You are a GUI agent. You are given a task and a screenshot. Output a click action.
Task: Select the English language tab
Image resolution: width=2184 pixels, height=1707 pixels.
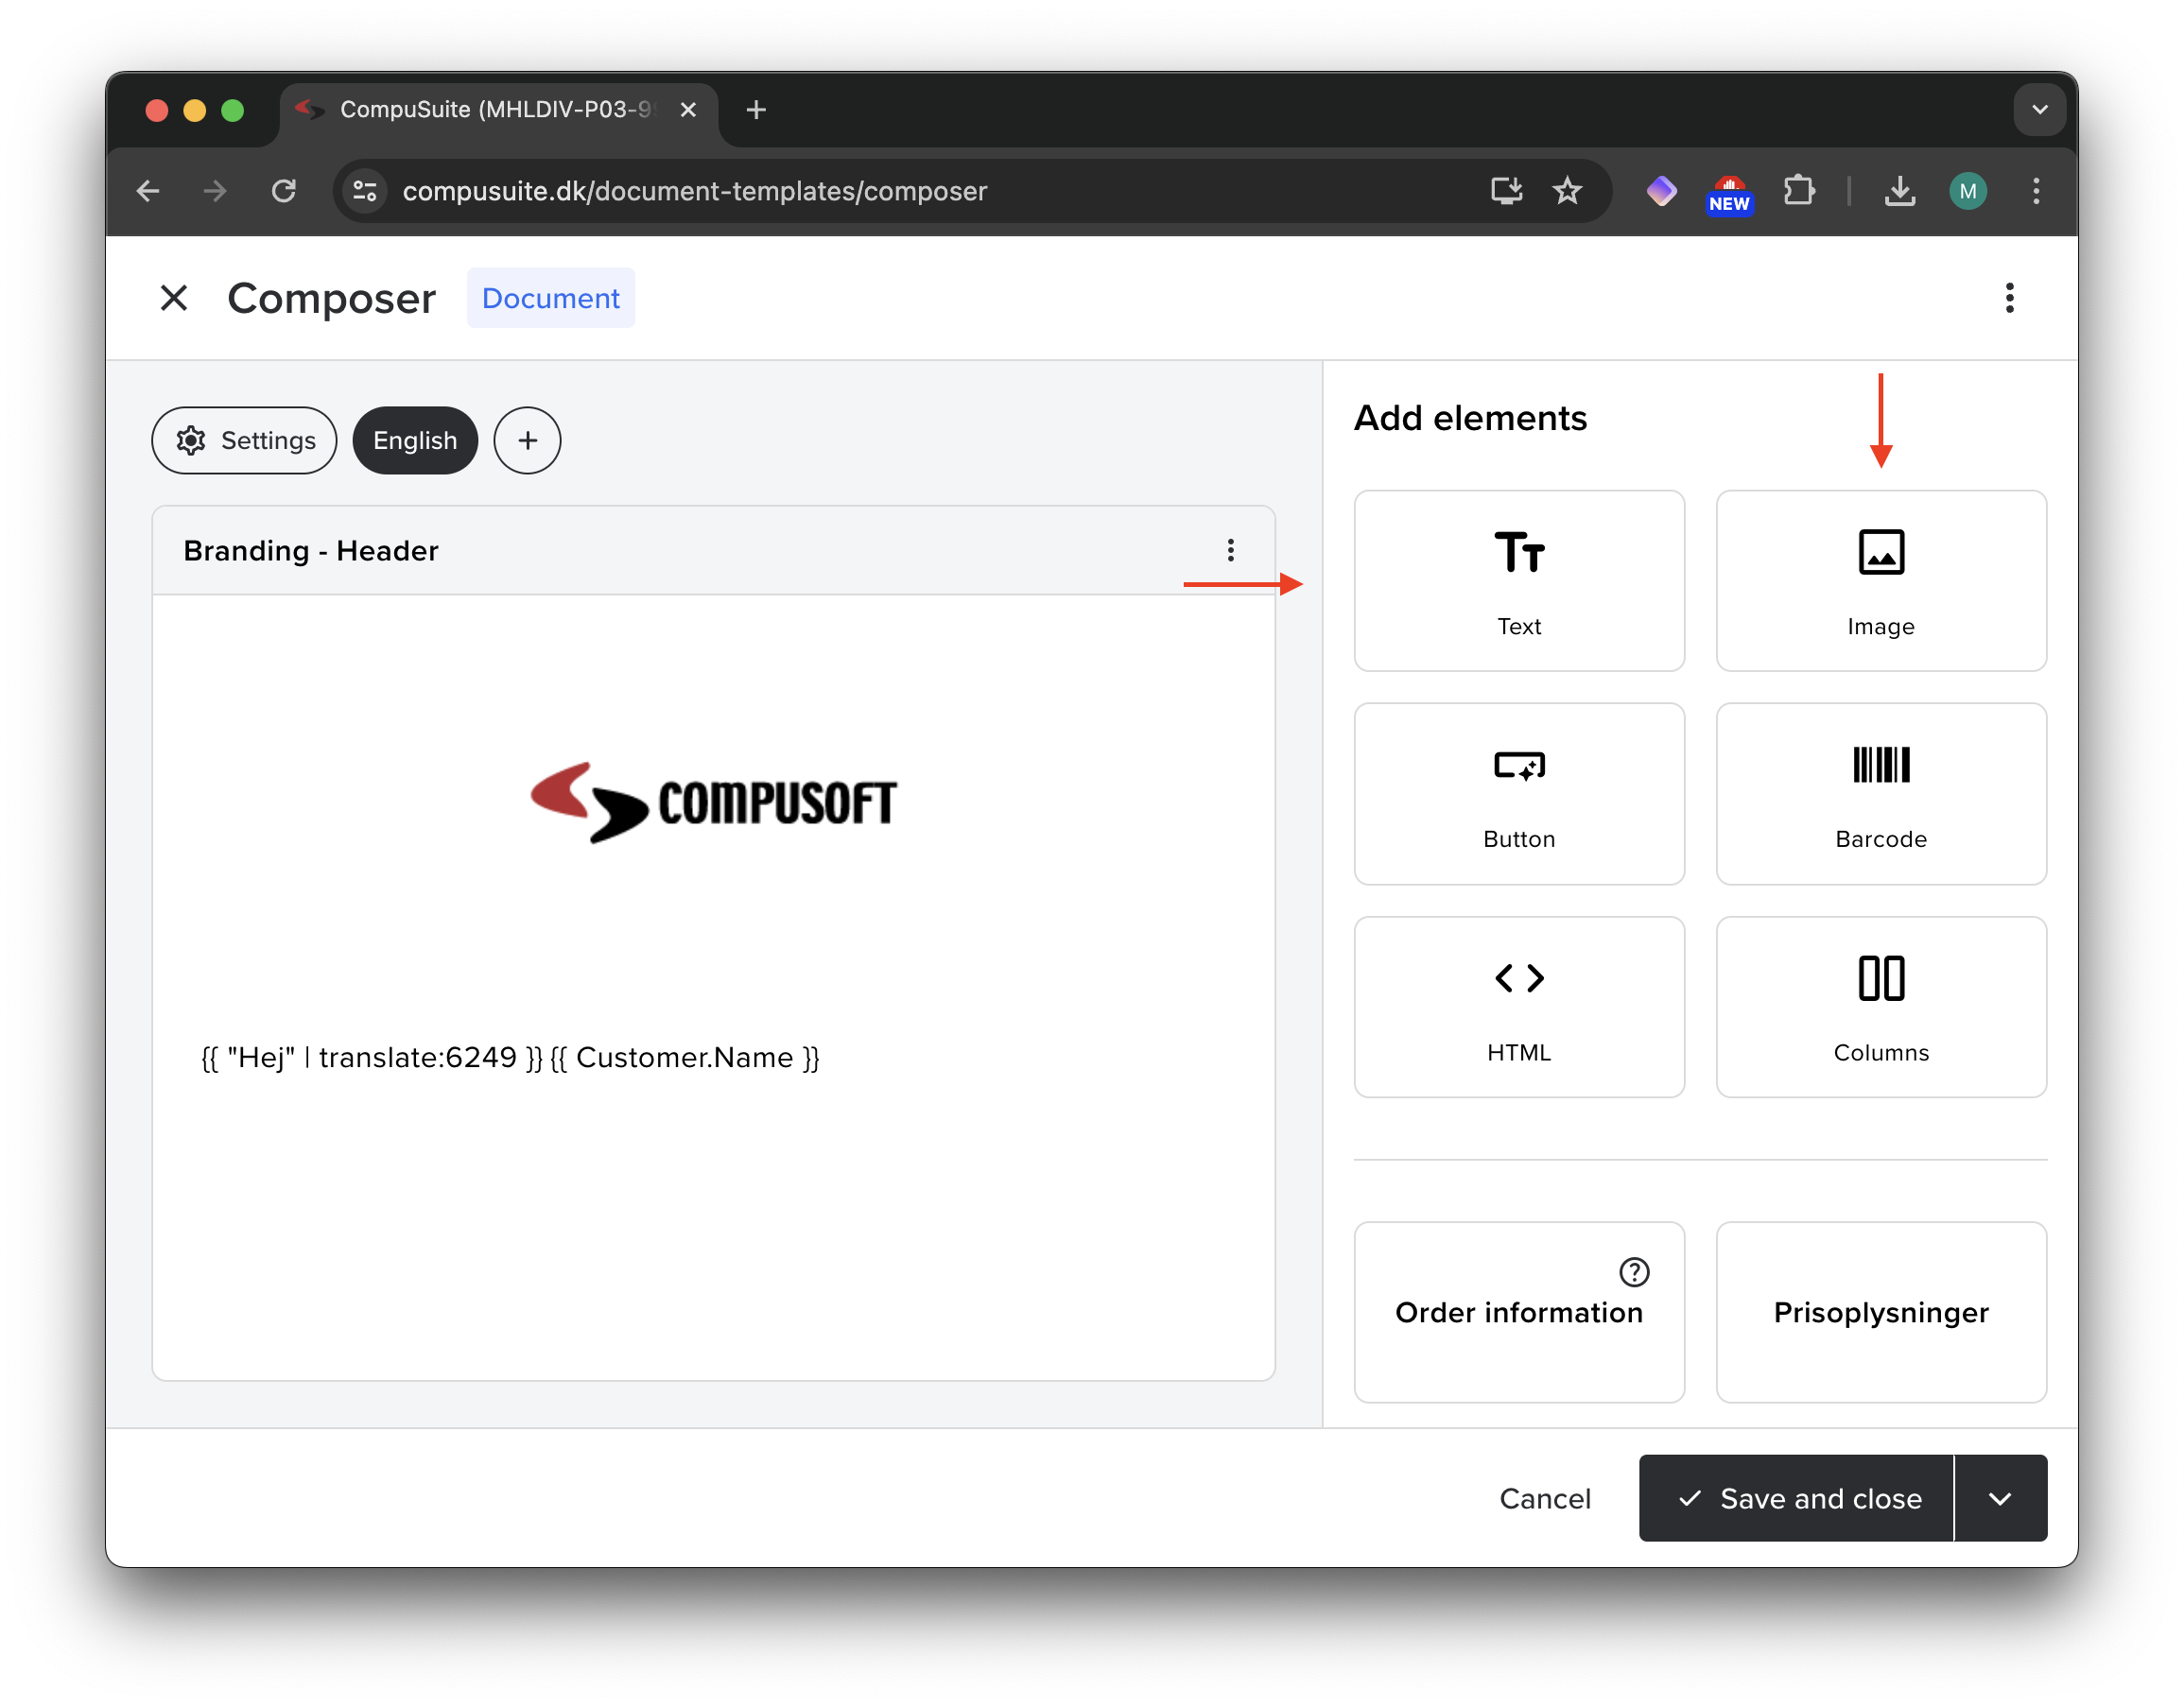(415, 440)
